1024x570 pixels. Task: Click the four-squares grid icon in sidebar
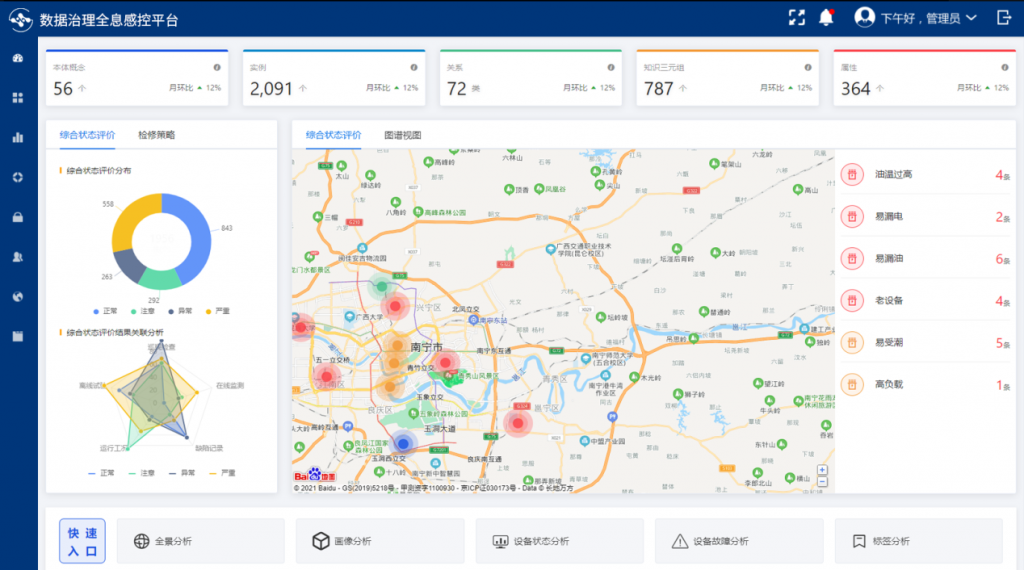[x=17, y=98]
